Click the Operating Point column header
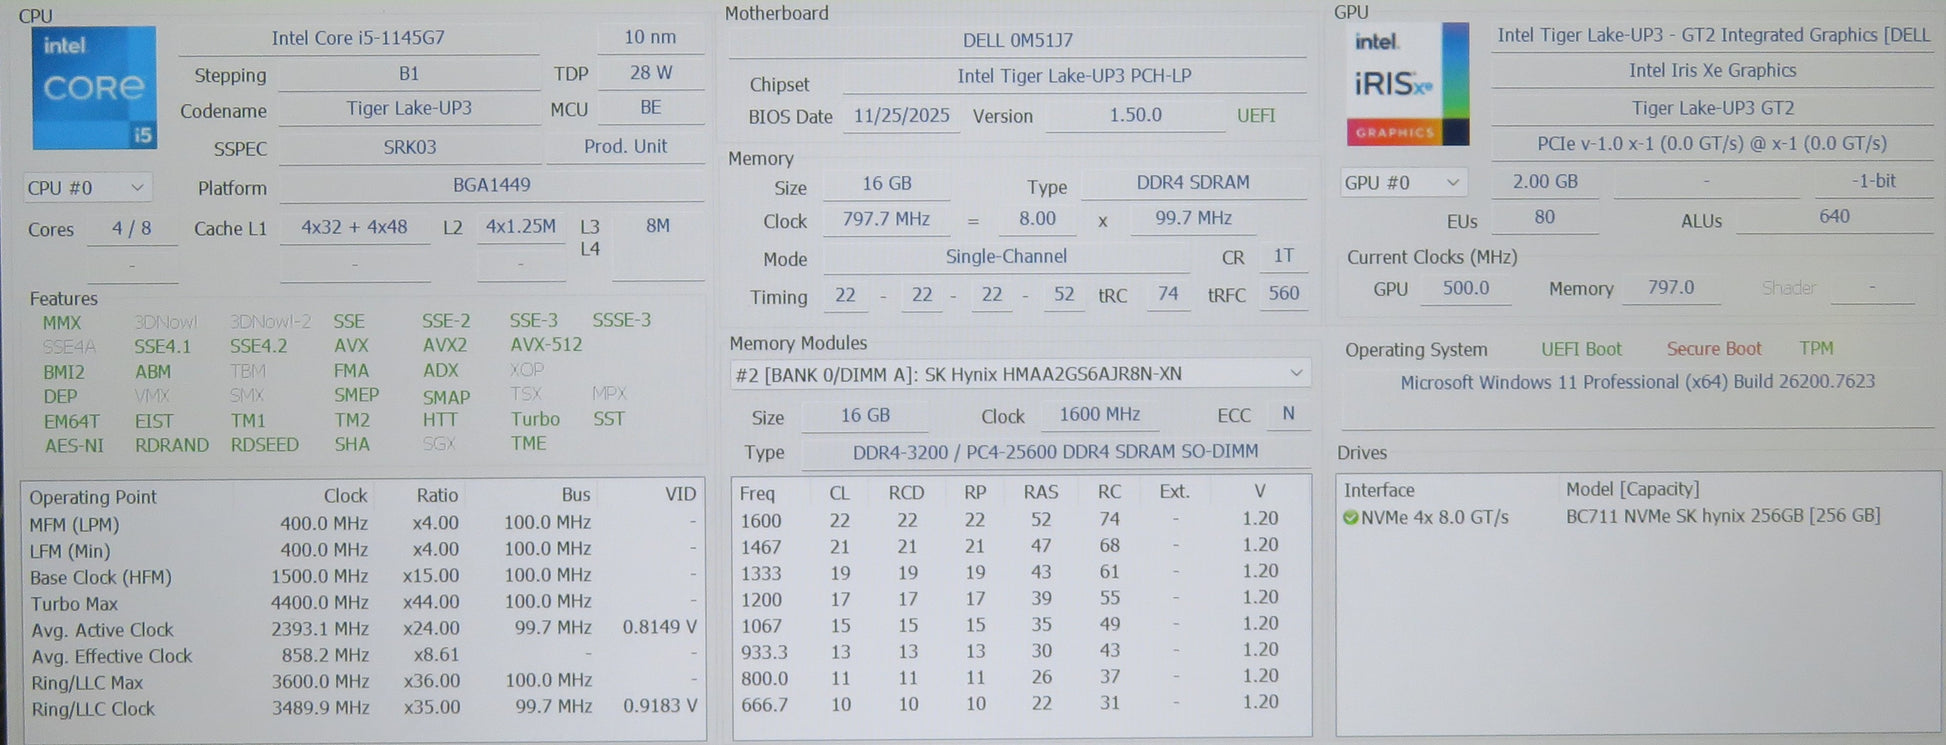The height and width of the screenshot is (745, 1946). 93,497
